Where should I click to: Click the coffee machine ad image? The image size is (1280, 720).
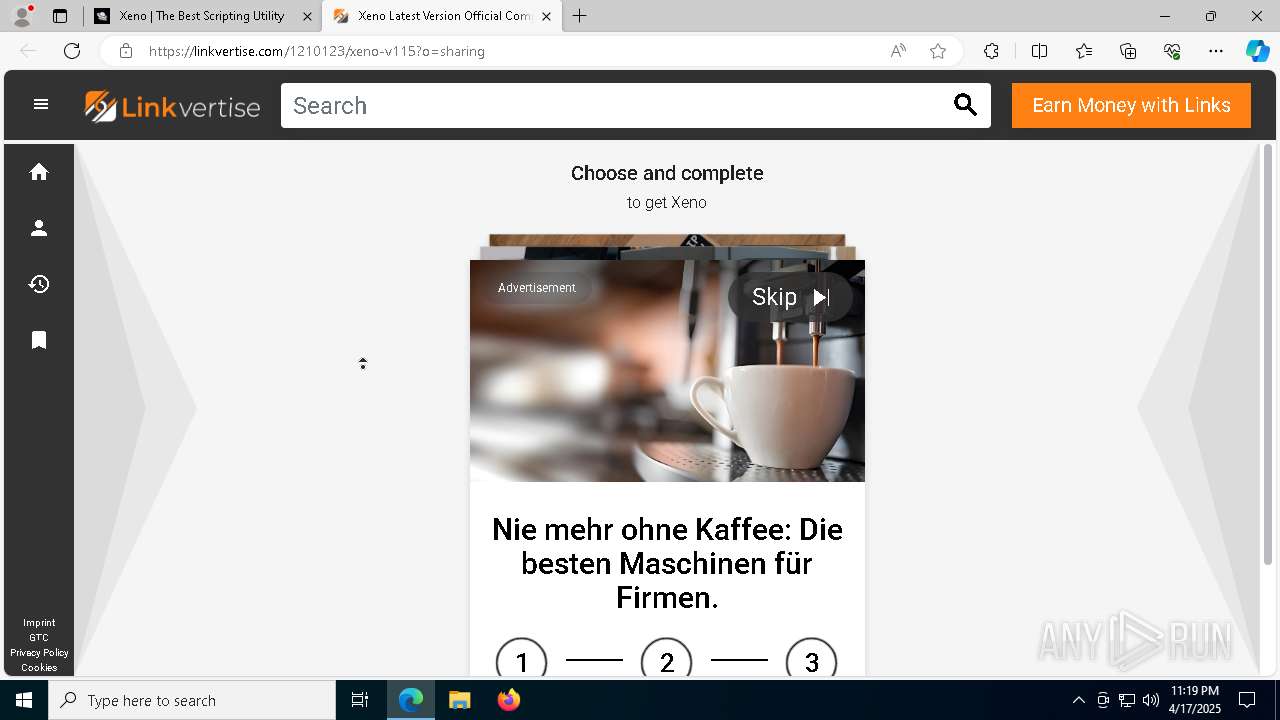(667, 371)
